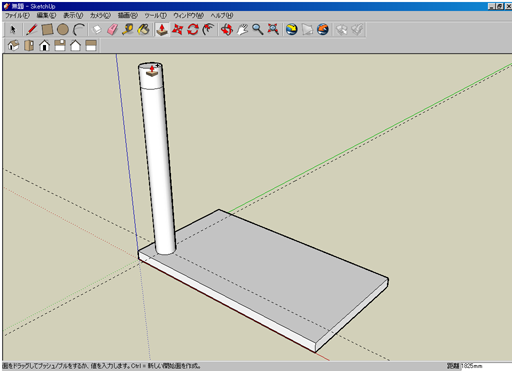Open the 表示(V) menu
Image resolution: width=512 pixels, height=371 pixels.
coord(73,15)
